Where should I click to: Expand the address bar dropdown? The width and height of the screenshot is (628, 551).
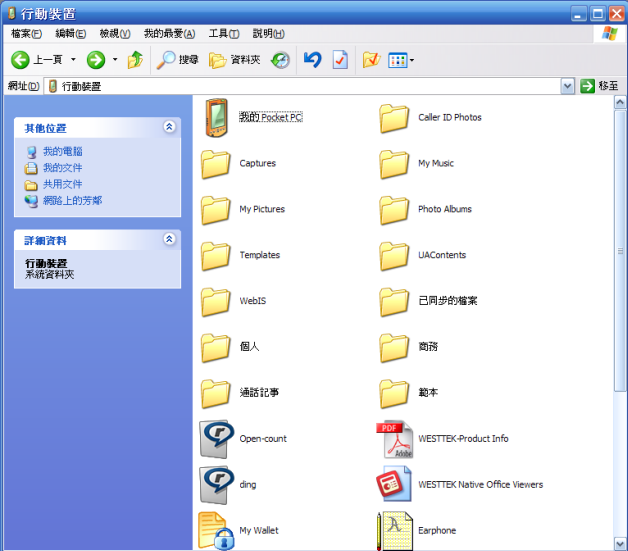pyautogui.click(x=567, y=86)
